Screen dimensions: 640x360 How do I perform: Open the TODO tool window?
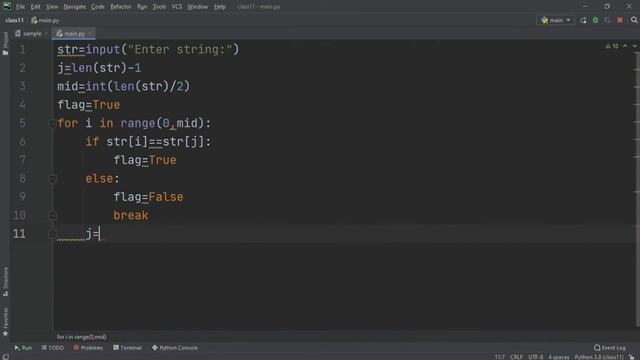[53, 348]
